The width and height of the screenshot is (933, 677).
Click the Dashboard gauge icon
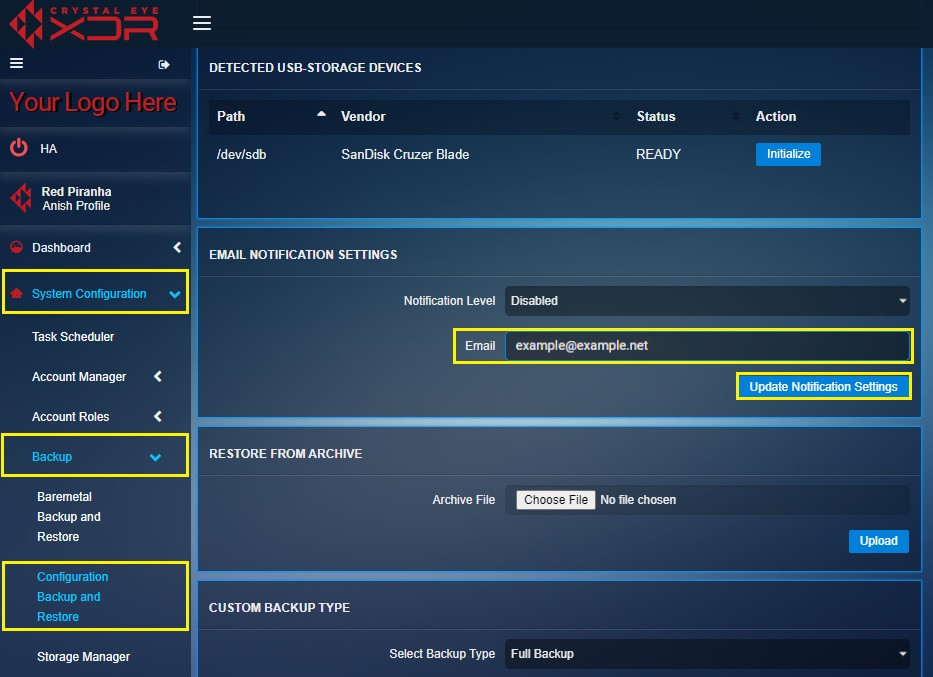[x=17, y=247]
